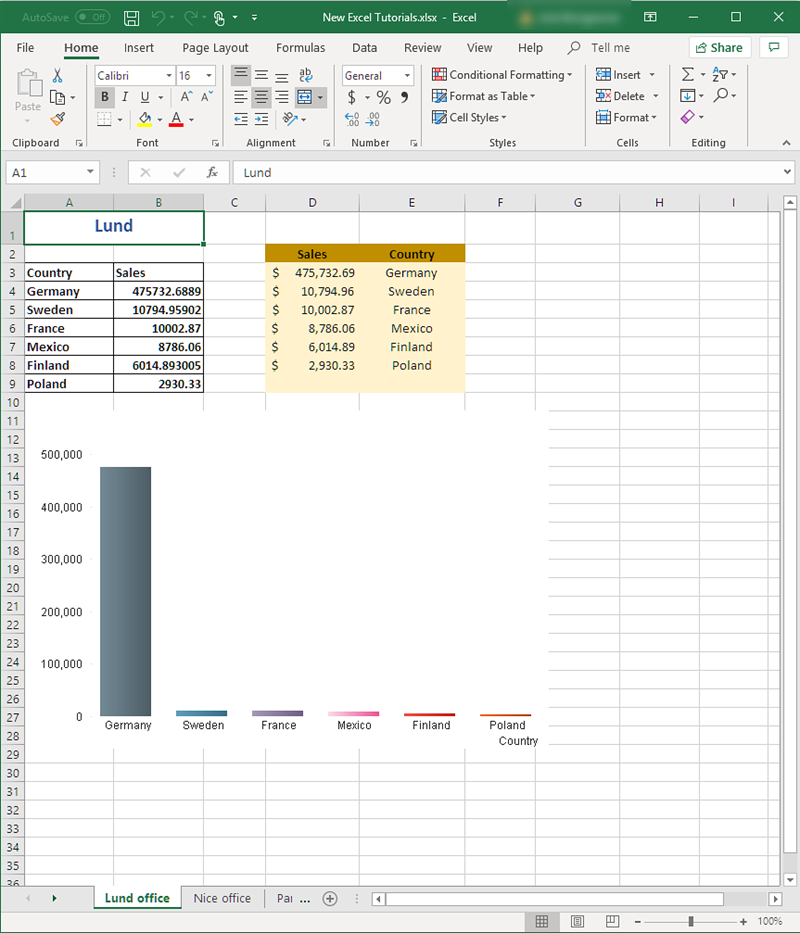
Task: Click the Percent Style icon
Action: (x=383, y=97)
